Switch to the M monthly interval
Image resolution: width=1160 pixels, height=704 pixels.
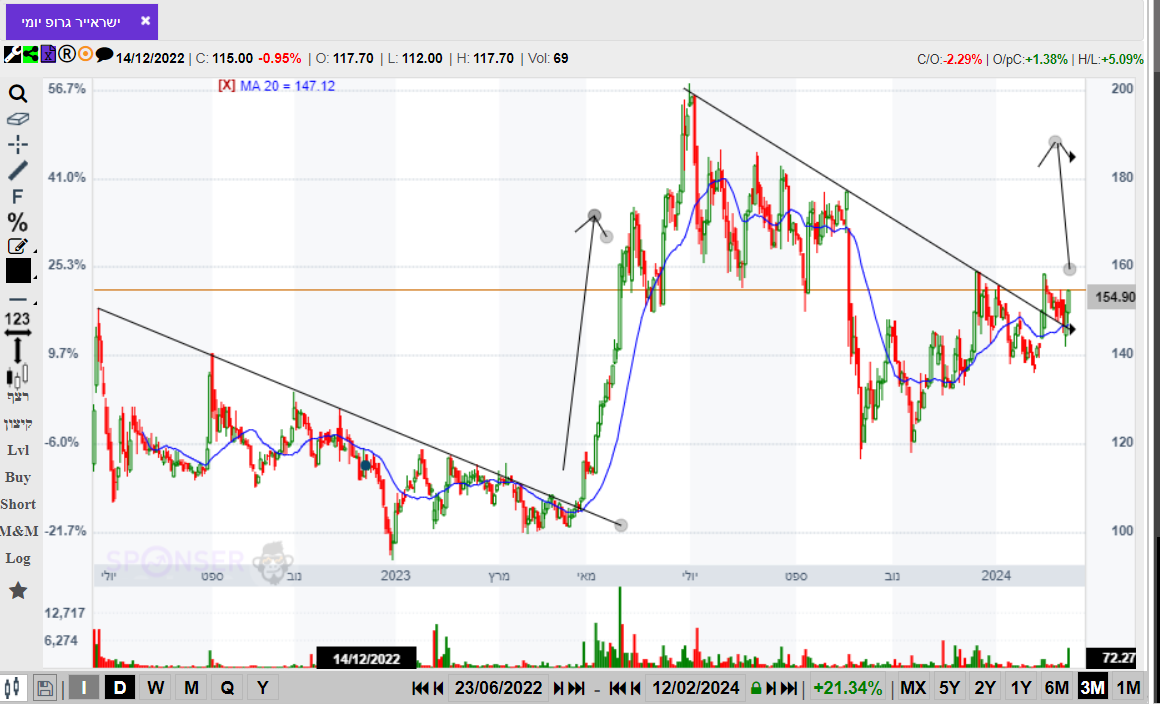pyautogui.click(x=192, y=687)
